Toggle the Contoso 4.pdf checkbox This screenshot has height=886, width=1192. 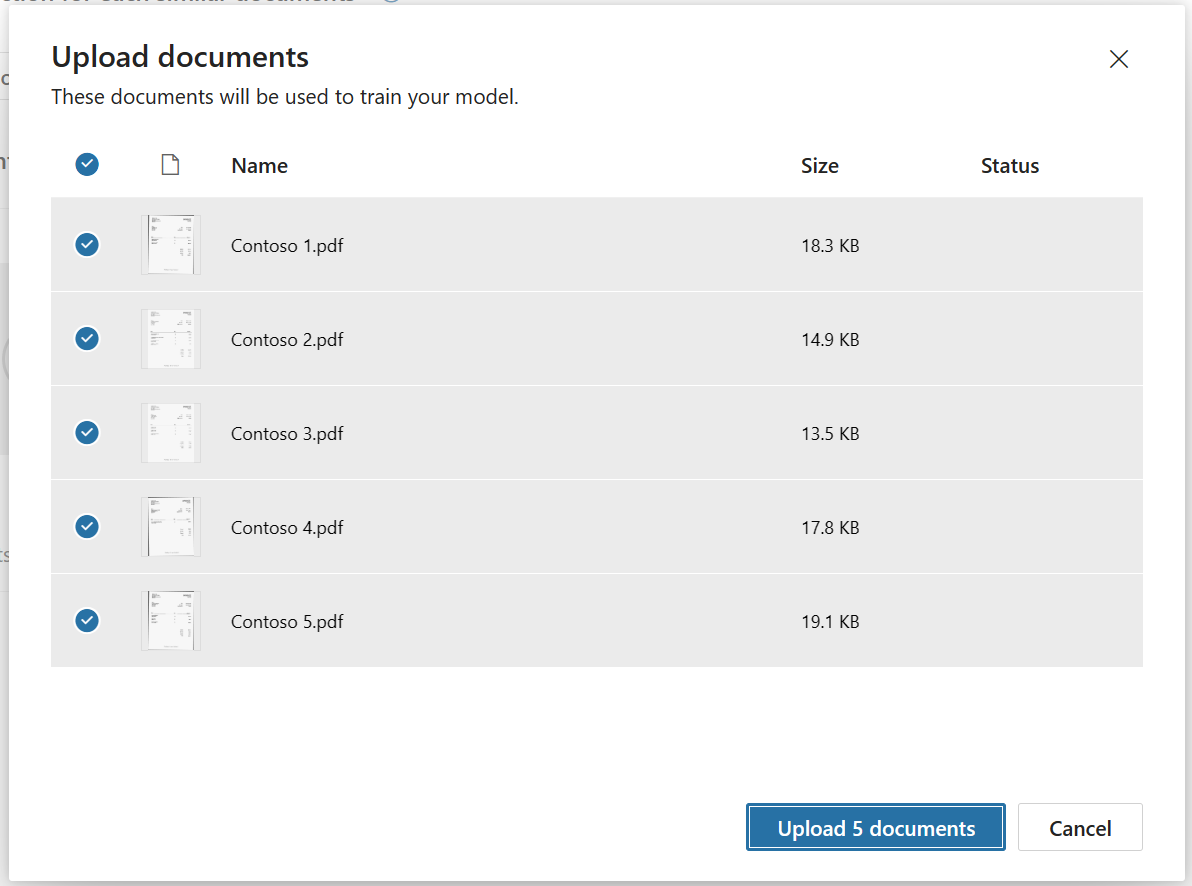click(x=87, y=526)
